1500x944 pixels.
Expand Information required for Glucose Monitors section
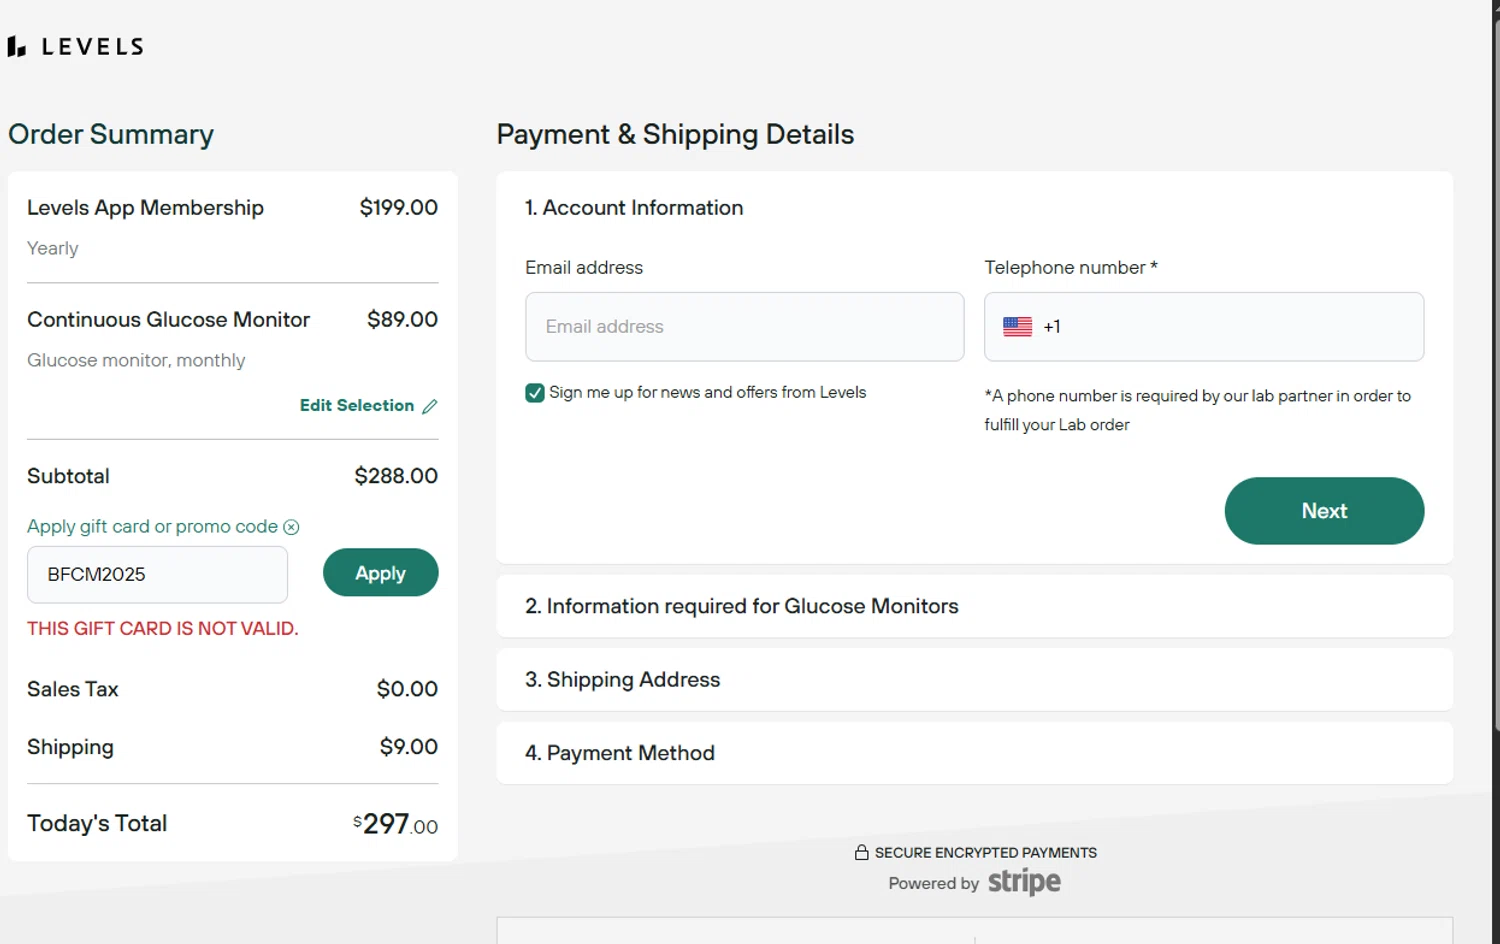tap(974, 606)
